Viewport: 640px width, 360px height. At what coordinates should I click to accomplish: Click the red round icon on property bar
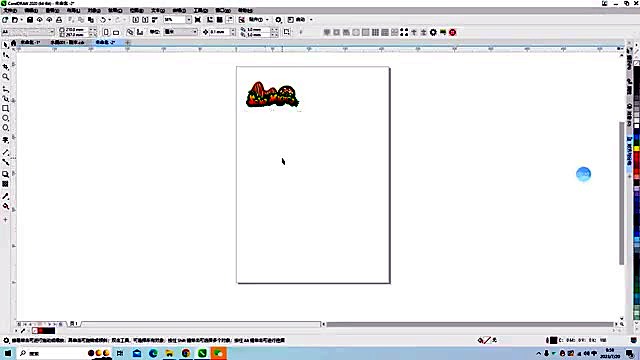[x=453, y=32]
